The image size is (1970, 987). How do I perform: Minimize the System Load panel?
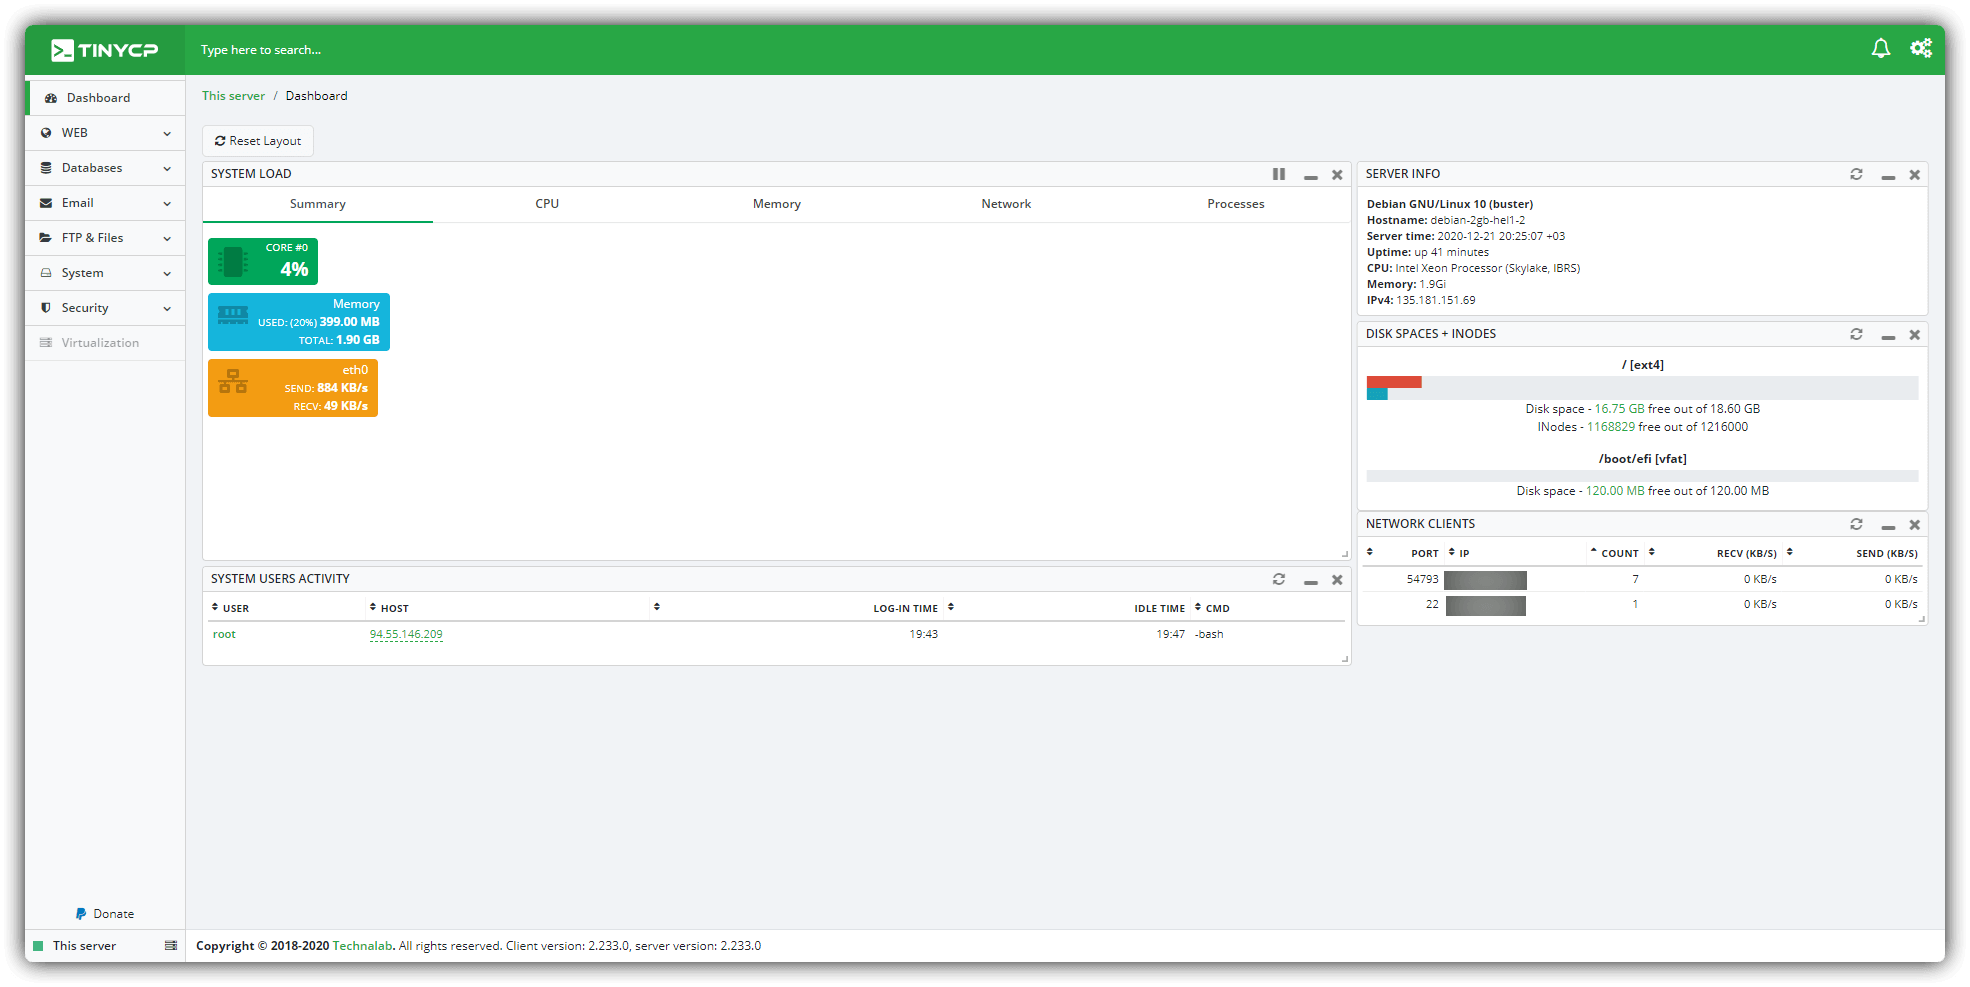tap(1310, 175)
